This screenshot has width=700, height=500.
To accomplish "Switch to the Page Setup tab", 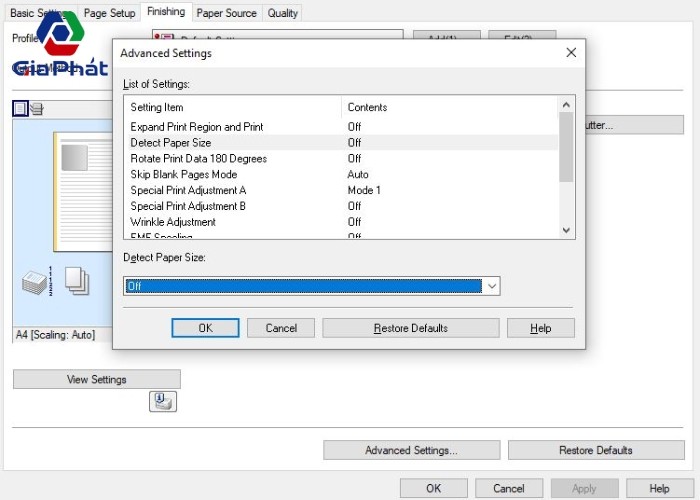I will click(x=109, y=13).
